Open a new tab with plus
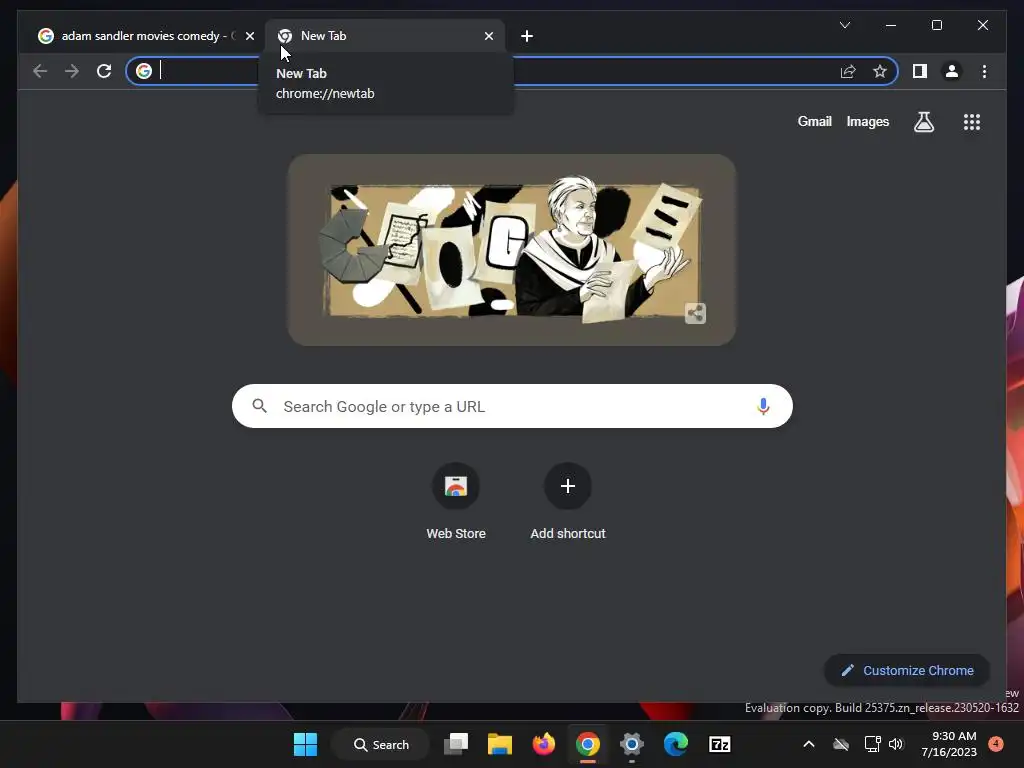Screen dimensions: 1024x768 pos(527,37)
